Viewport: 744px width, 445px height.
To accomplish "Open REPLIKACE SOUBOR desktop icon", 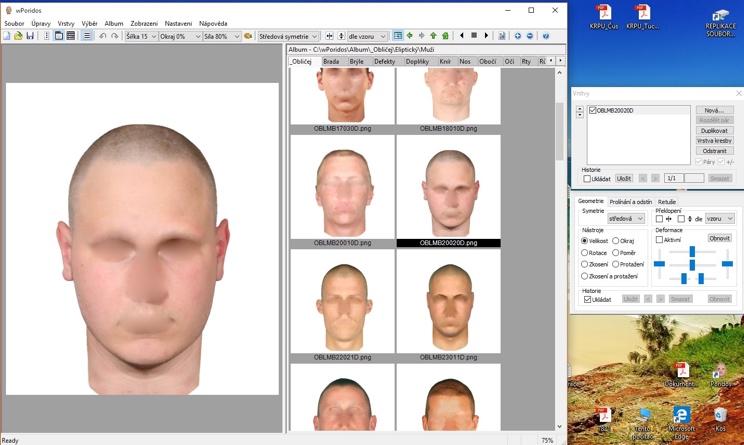I will pos(720,23).
